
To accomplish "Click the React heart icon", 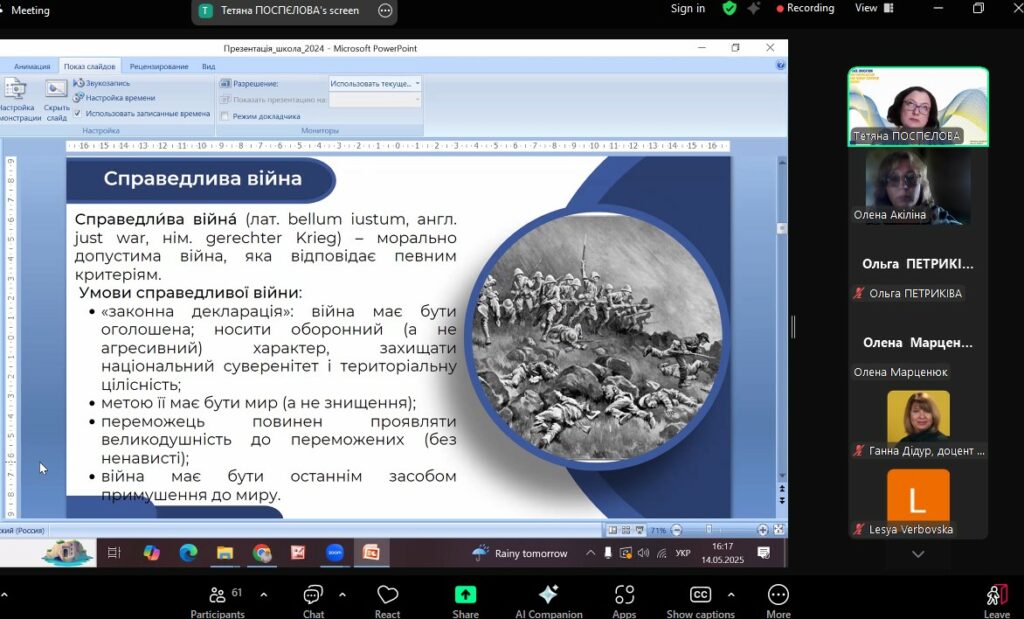I will click(x=387, y=594).
